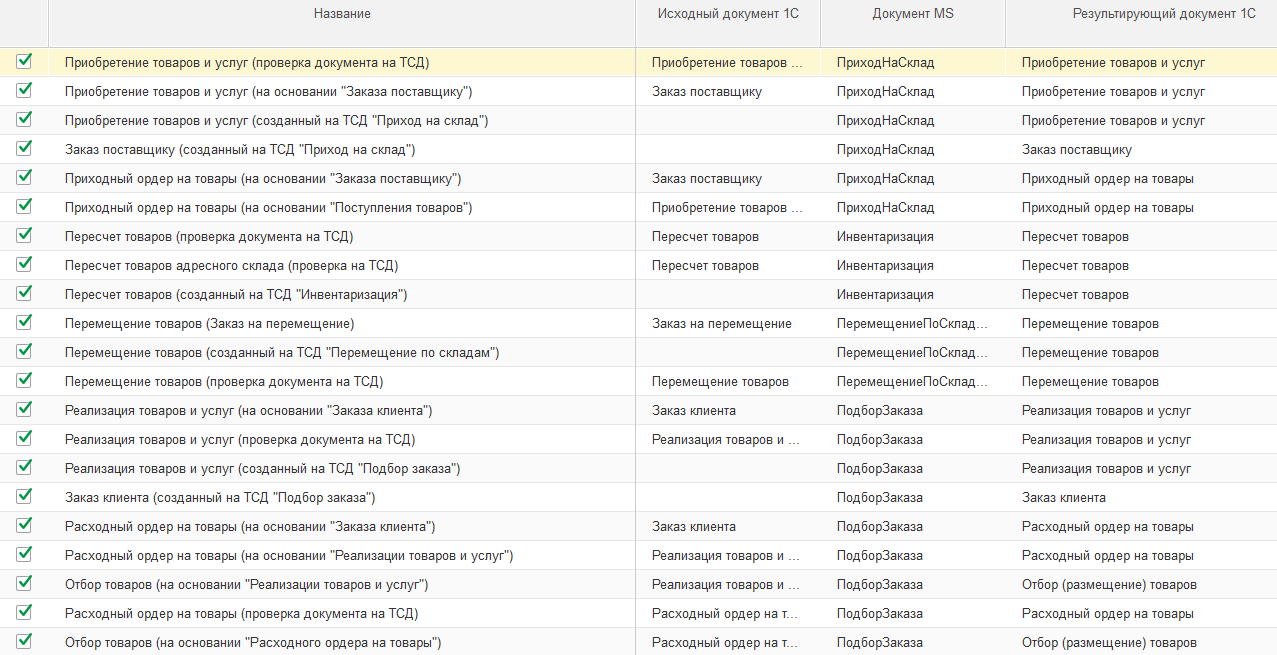Click result cell "Заказ клиента" in last column

(x=1063, y=498)
